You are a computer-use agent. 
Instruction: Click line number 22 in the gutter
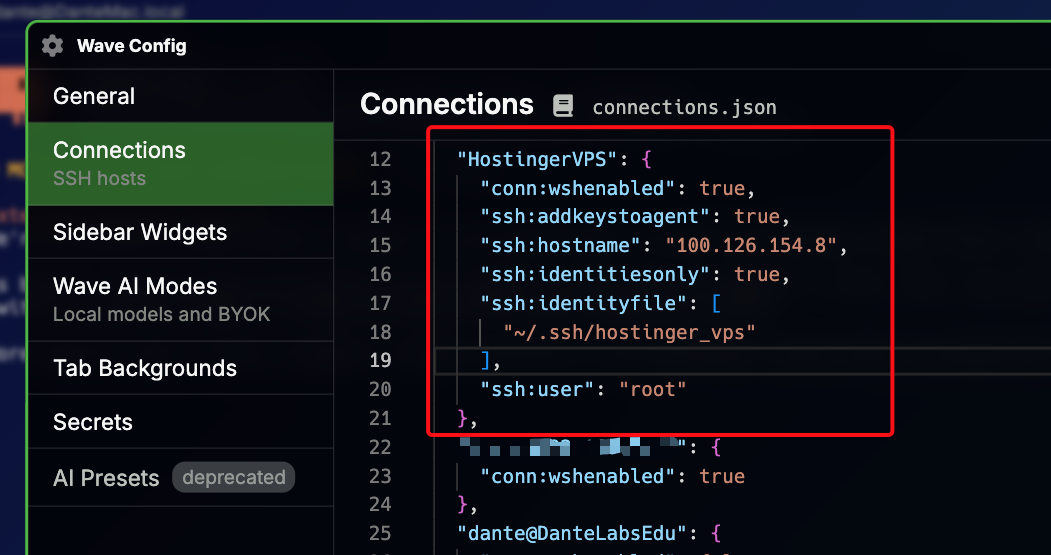click(380, 447)
